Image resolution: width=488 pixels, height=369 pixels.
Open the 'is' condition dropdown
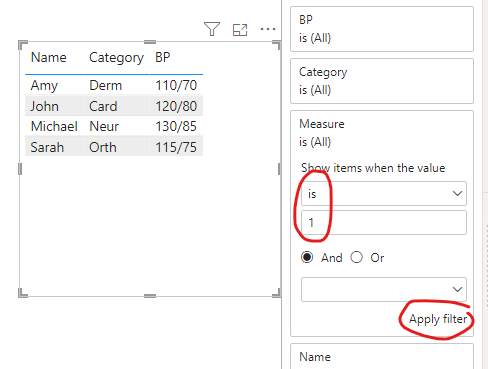coord(384,194)
